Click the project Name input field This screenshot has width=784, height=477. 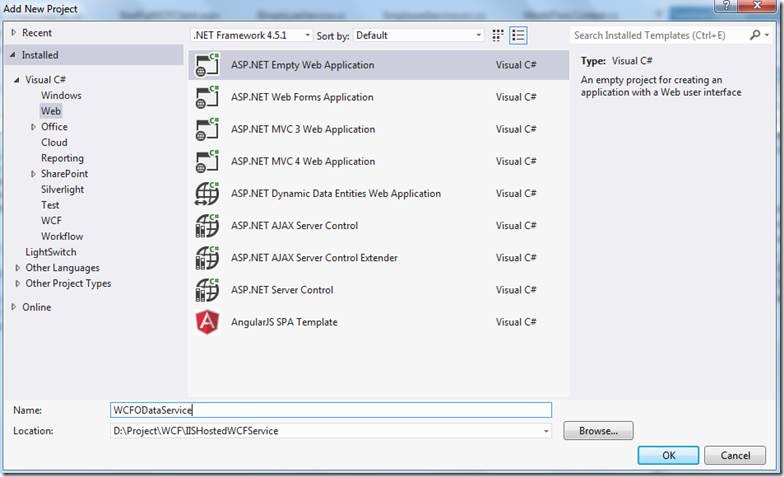pos(330,410)
